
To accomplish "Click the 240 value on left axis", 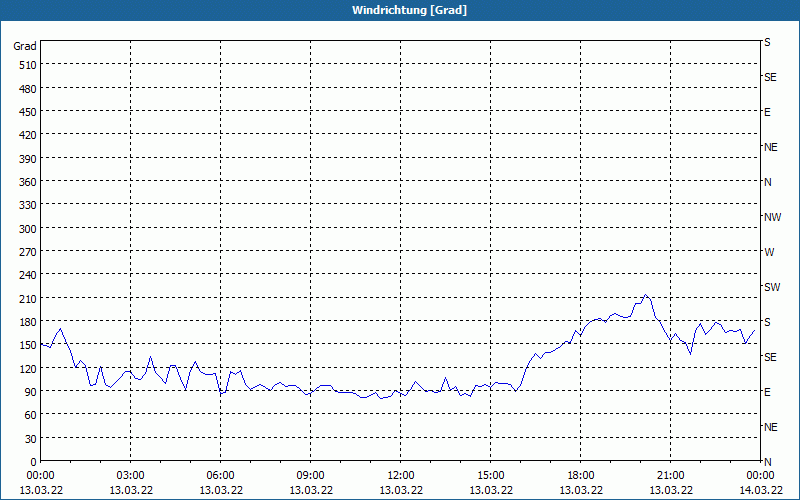I will 28,276.
